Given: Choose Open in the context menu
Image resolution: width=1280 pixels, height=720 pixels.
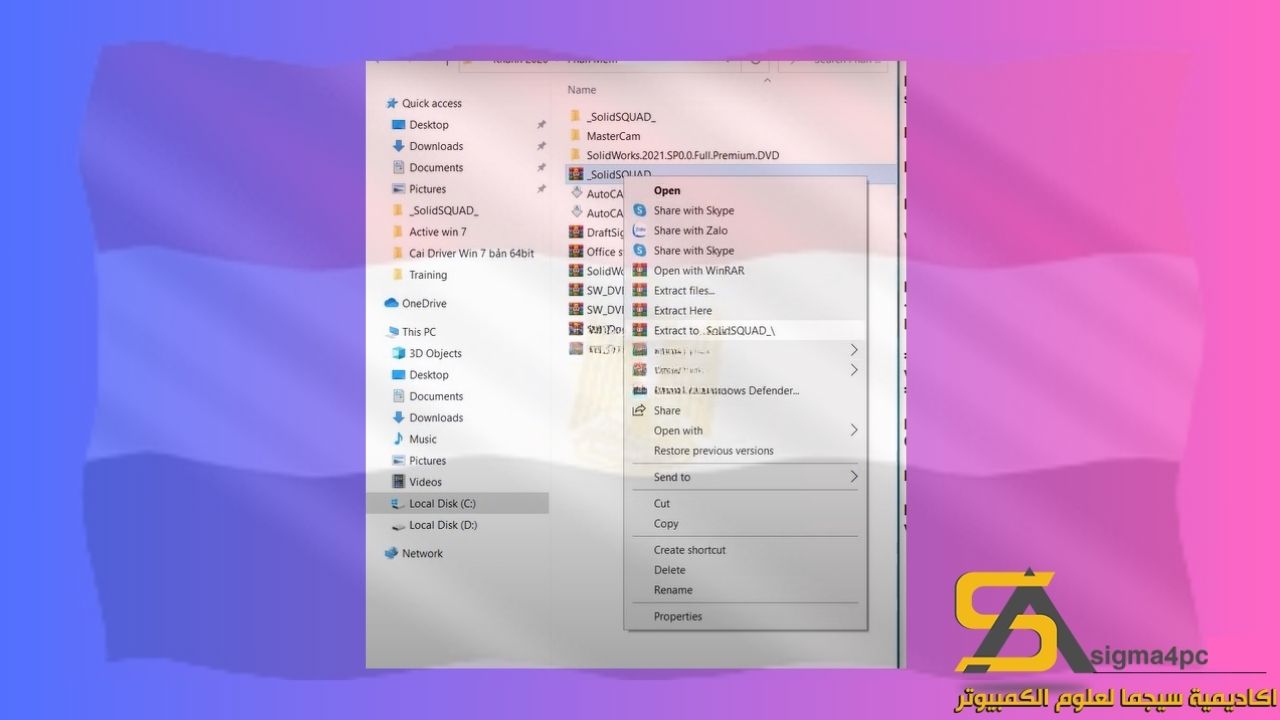Looking at the screenshot, I should click(x=667, y=191).
